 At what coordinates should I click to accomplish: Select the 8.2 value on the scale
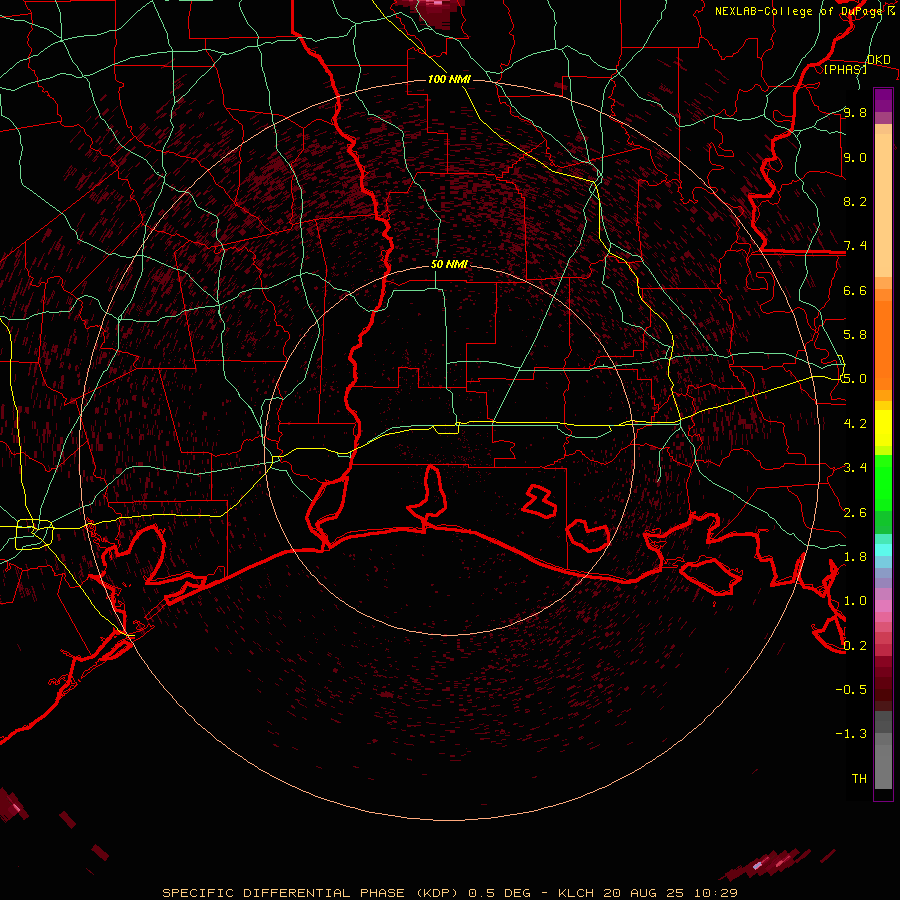pyautogui.click(x=855, y=201)
